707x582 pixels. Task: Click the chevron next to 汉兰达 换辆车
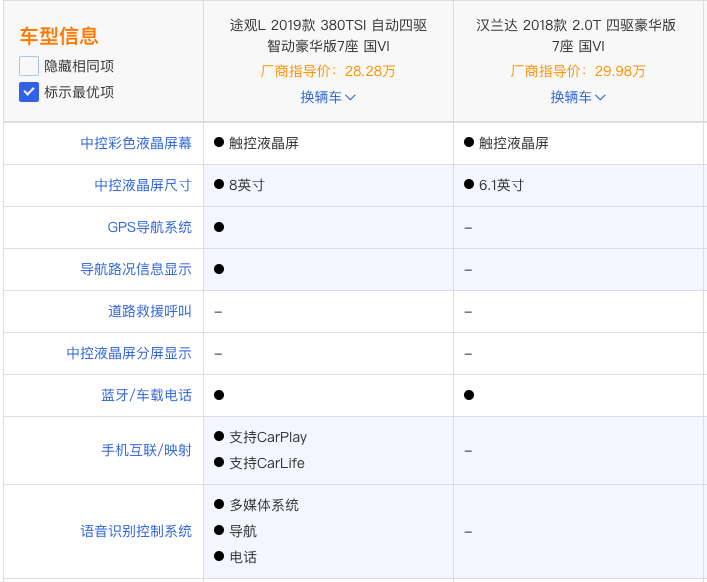600,97
